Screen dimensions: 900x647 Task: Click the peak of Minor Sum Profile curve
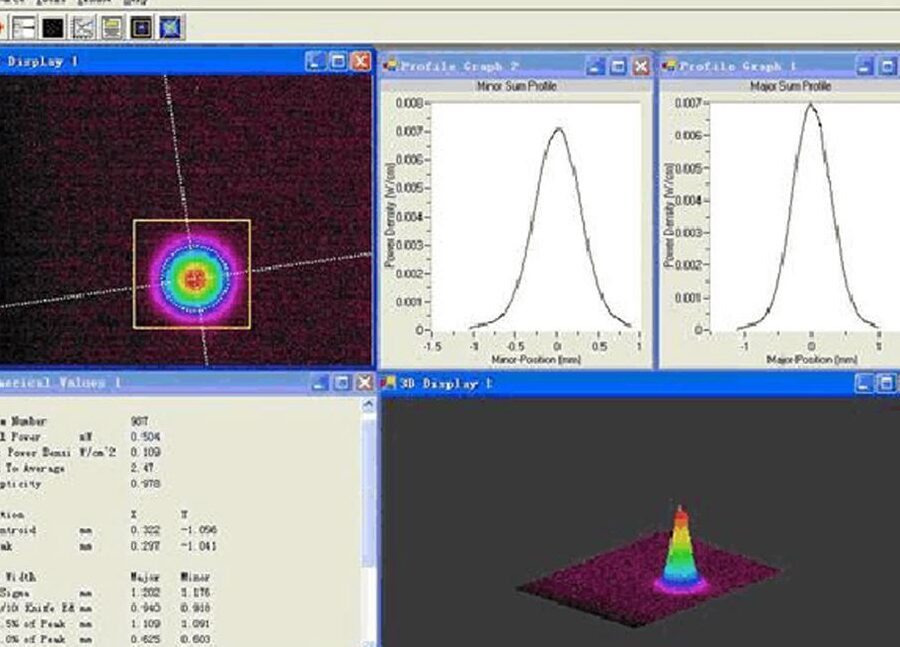click(x=558, y=128)
